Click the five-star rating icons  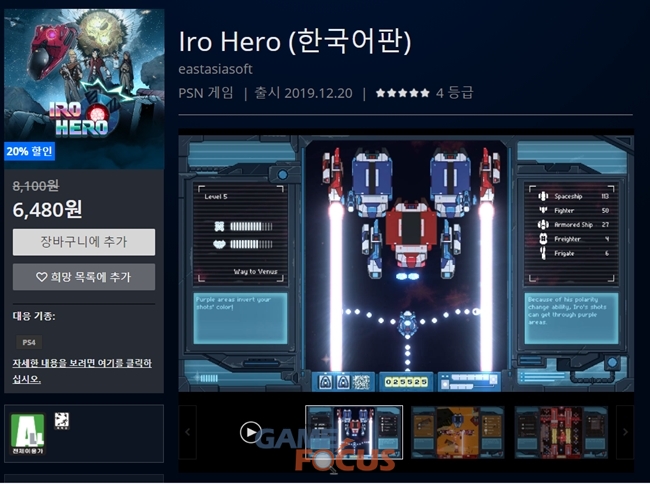coord(403,93)
